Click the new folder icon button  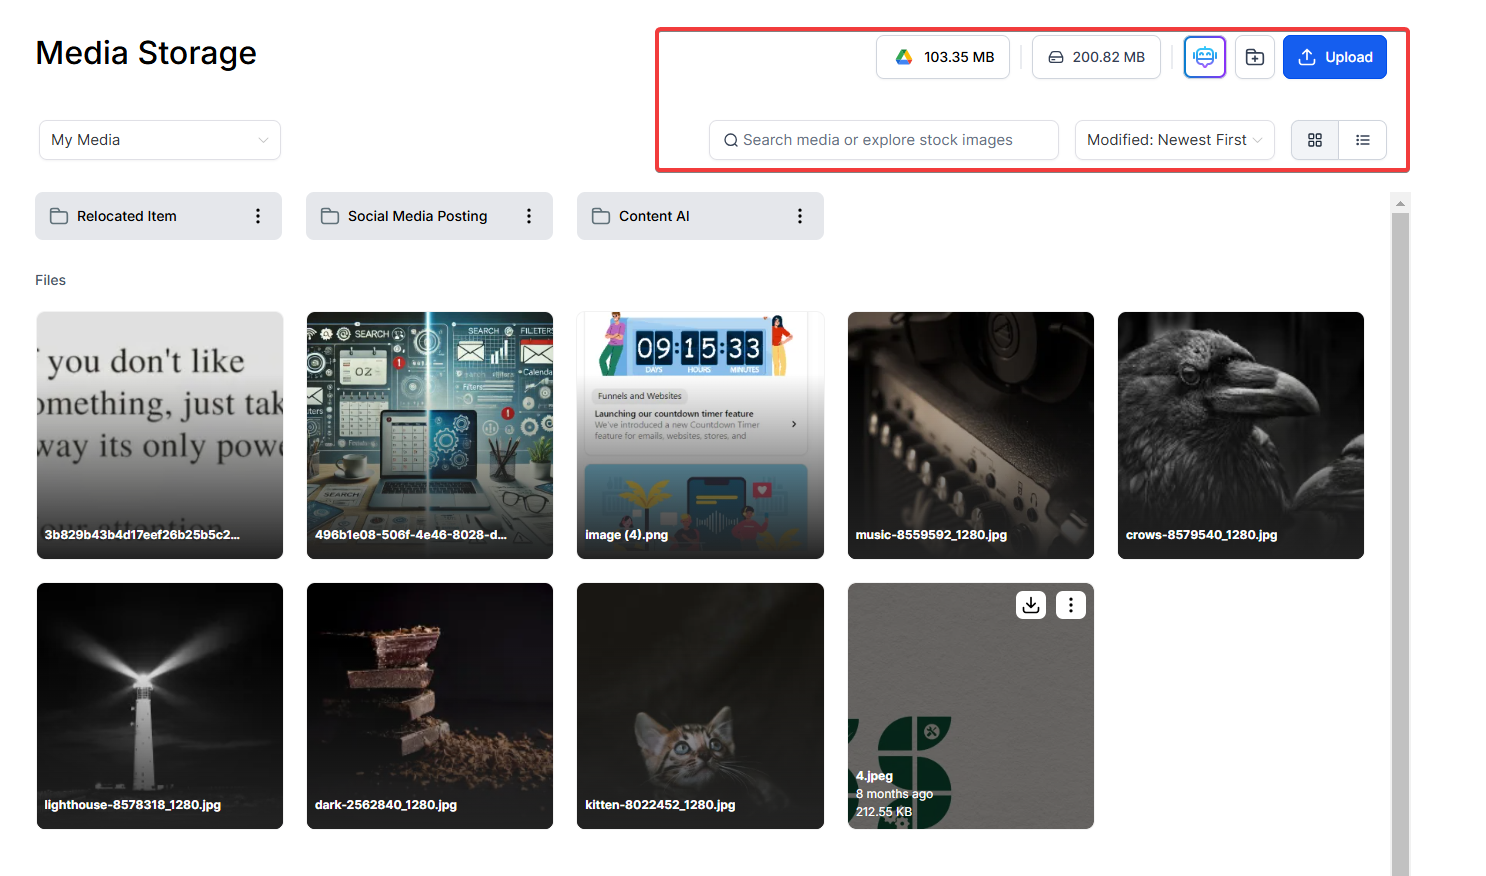[1254, 57]
